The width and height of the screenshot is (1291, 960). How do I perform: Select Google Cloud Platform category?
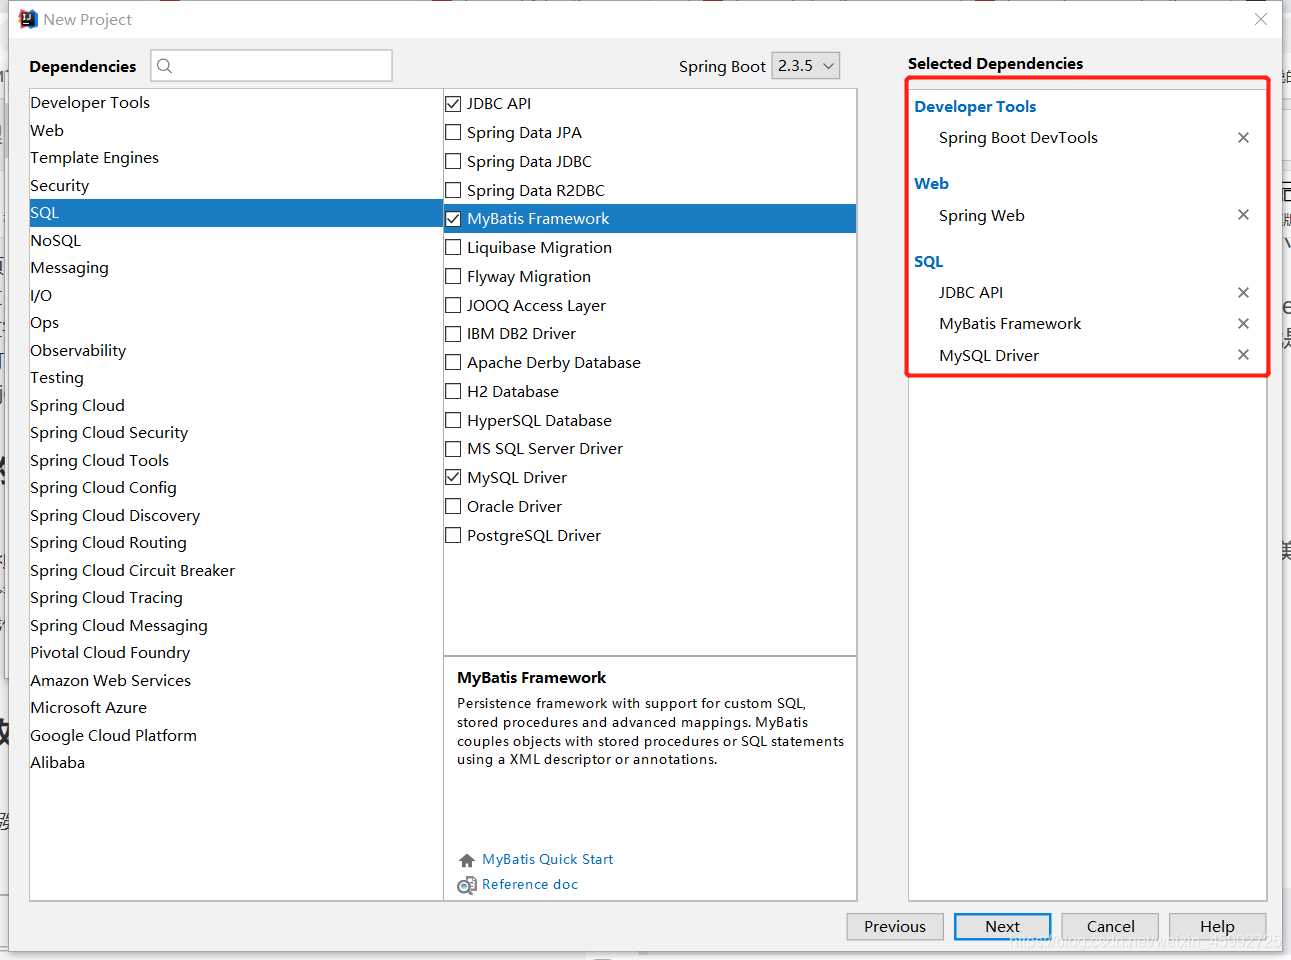point(236,735)
